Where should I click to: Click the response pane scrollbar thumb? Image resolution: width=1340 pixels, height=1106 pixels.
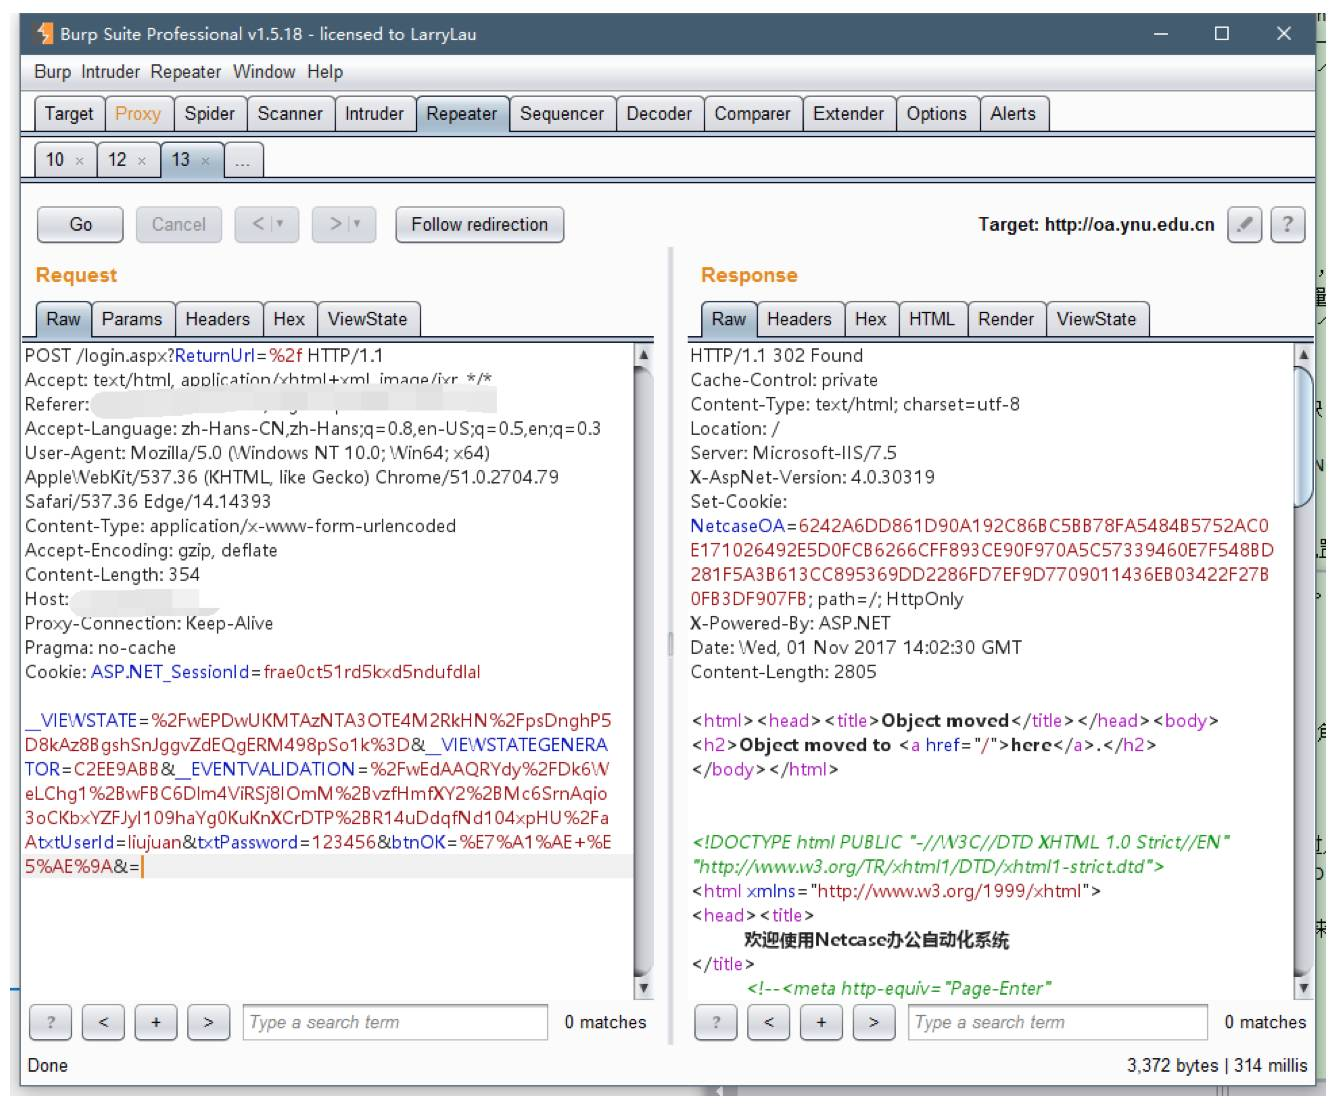[x=1303, y=436]
